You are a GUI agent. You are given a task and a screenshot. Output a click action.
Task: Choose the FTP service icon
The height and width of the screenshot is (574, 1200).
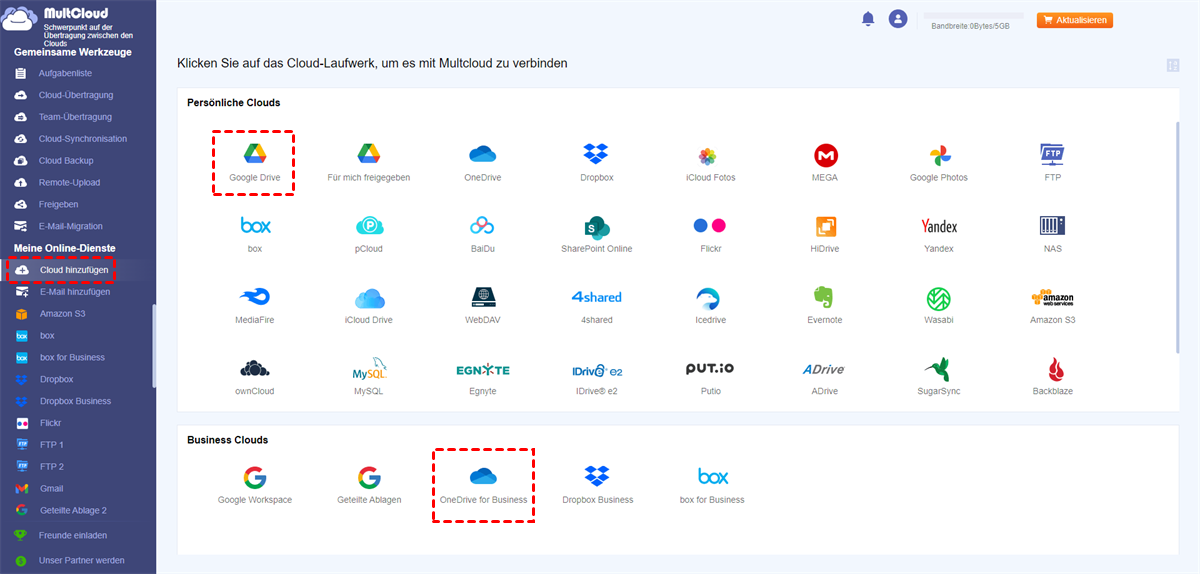click(1052, 154)
